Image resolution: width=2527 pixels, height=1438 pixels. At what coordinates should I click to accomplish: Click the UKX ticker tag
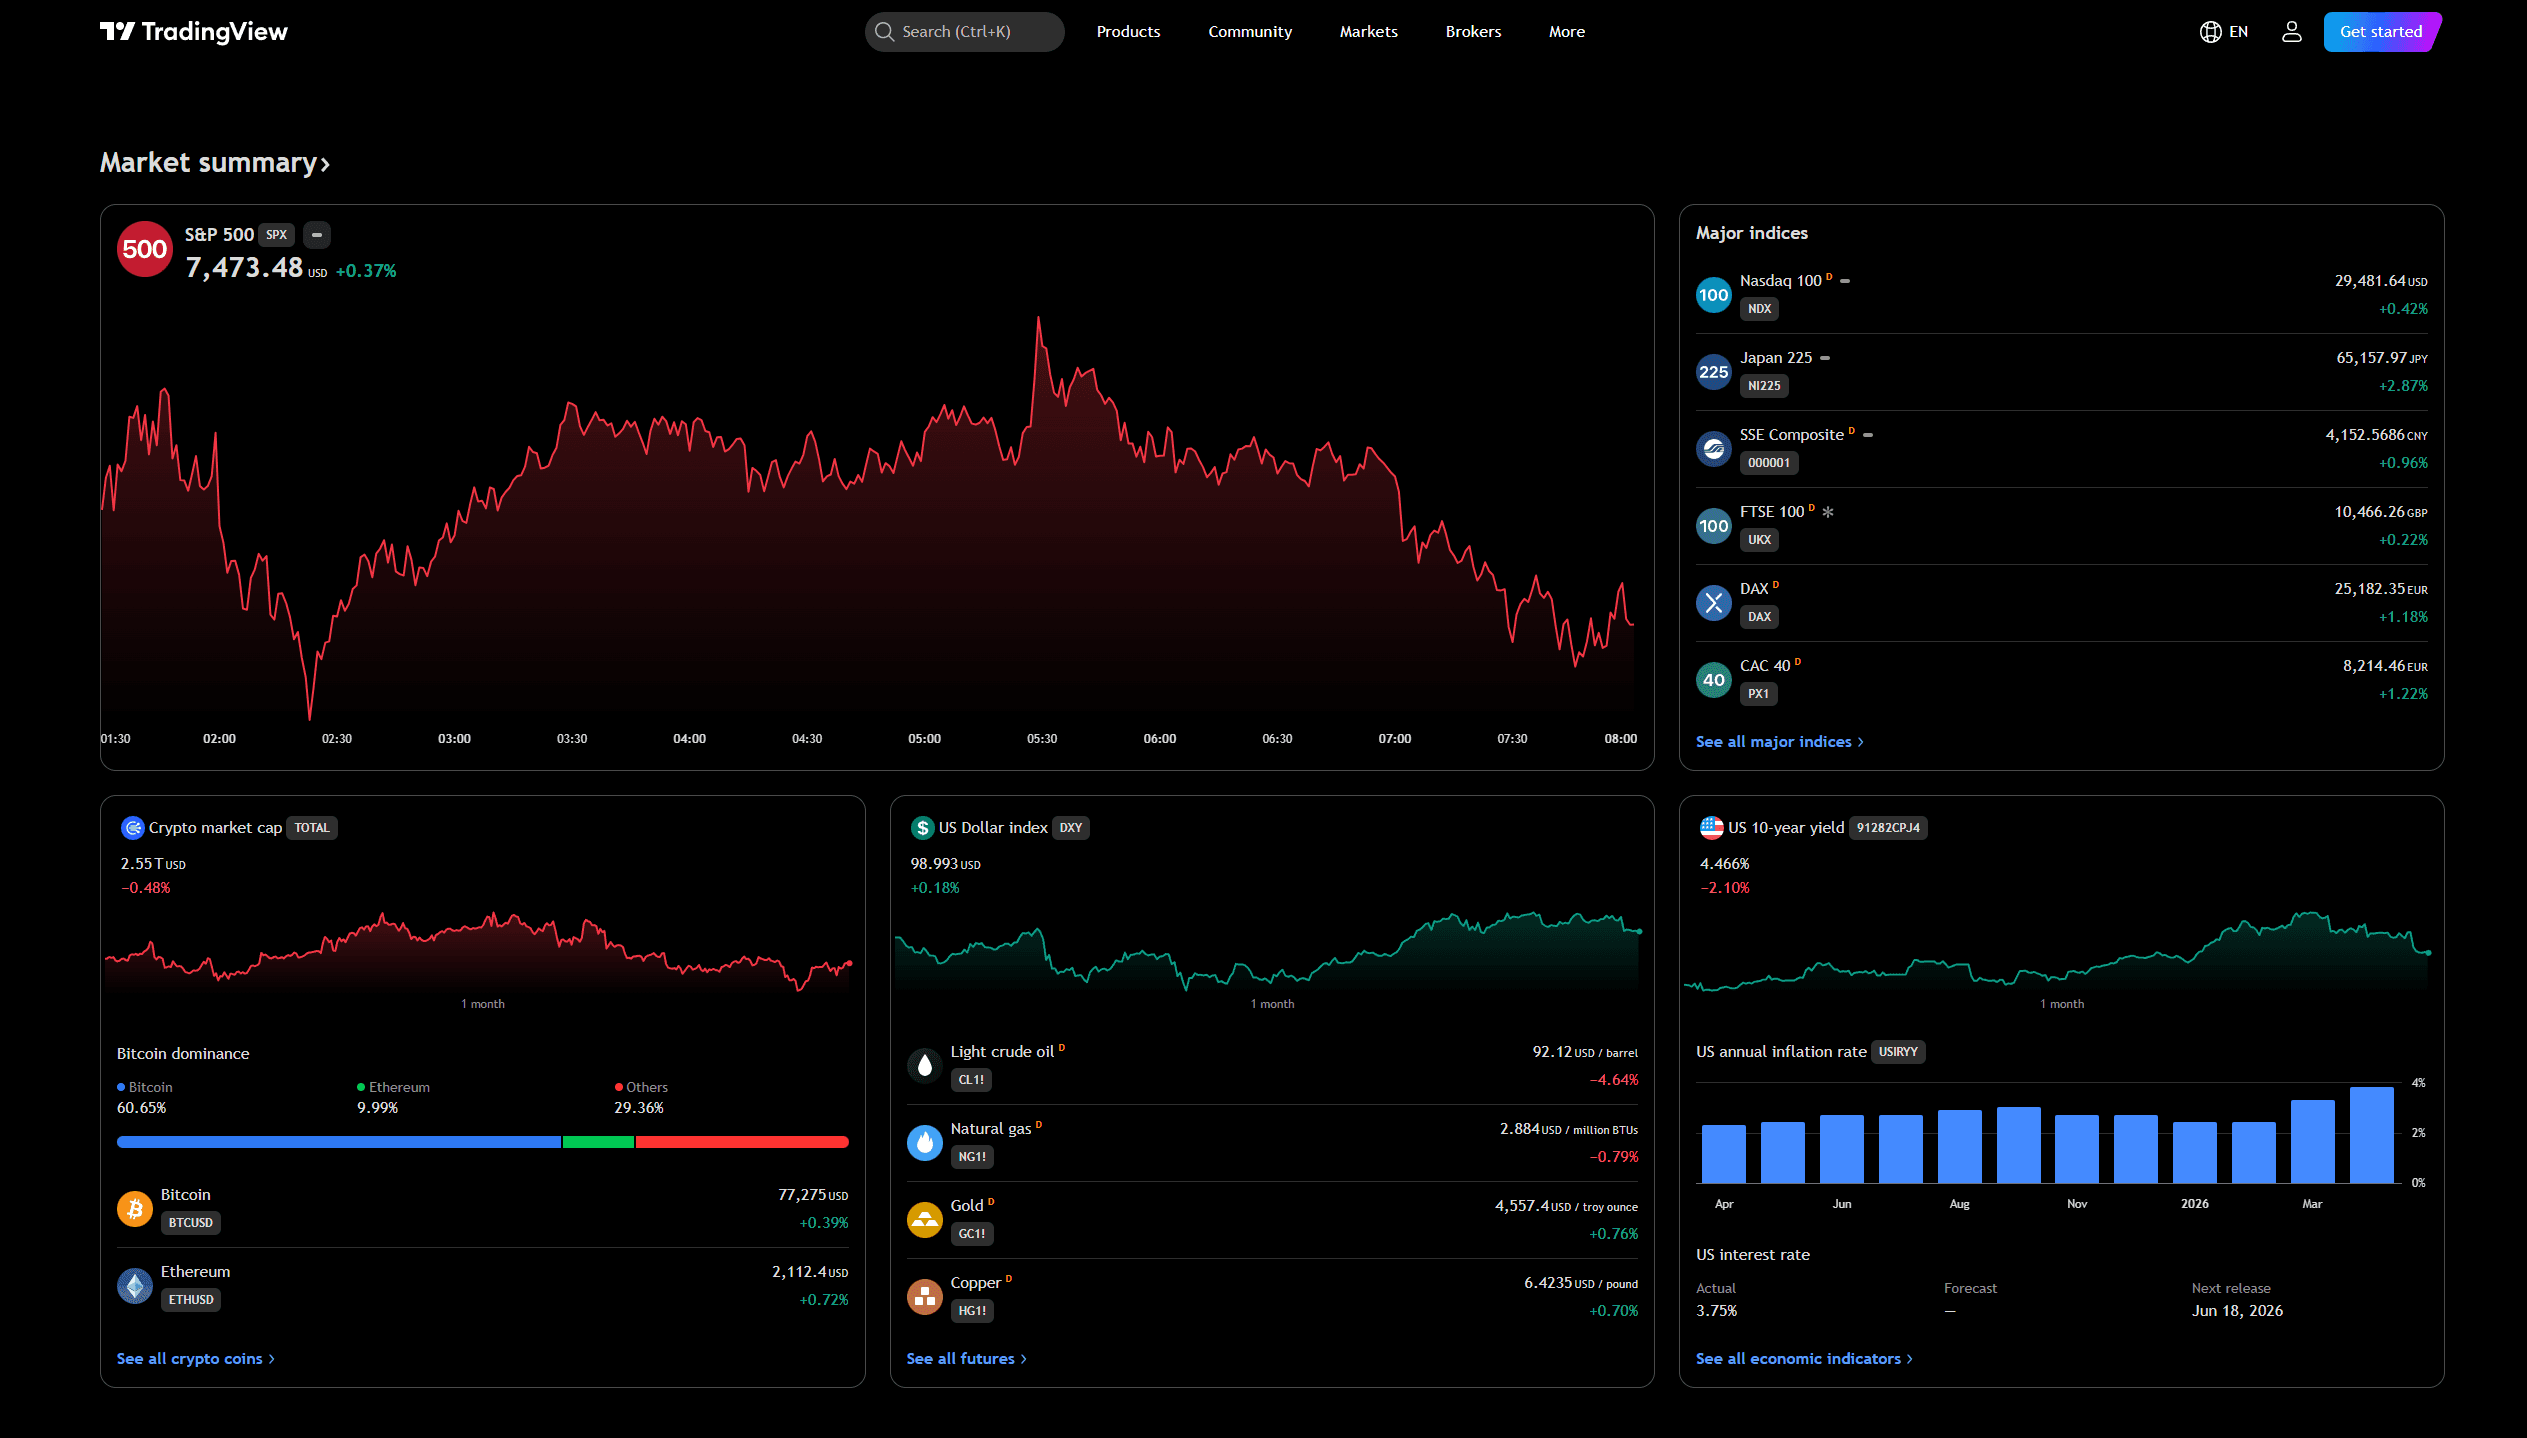1759,540
